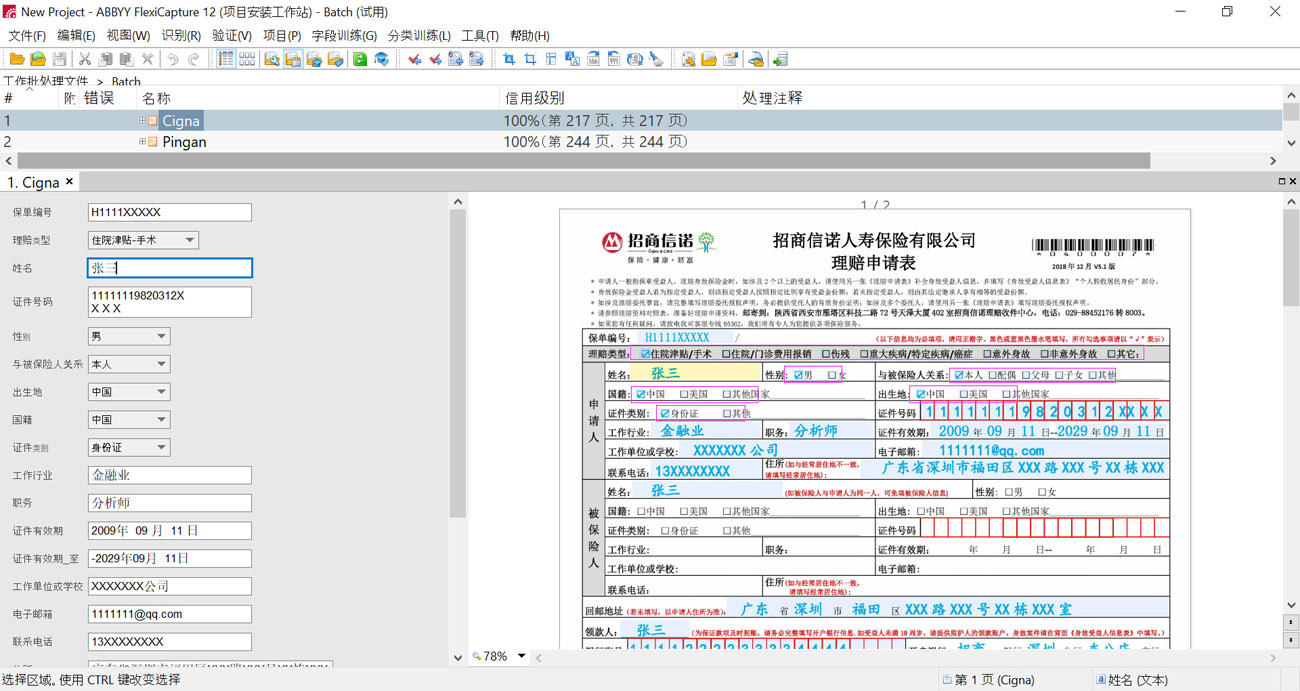The width and height of the screenshot is (1300, 691).
Task: Toggle the checked 男 gender checkbox
Action: pyautogui.click(x=797, y=375)
